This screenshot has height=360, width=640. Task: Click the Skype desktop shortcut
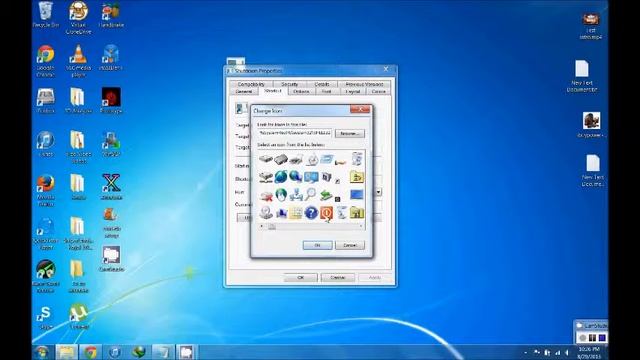45,318
